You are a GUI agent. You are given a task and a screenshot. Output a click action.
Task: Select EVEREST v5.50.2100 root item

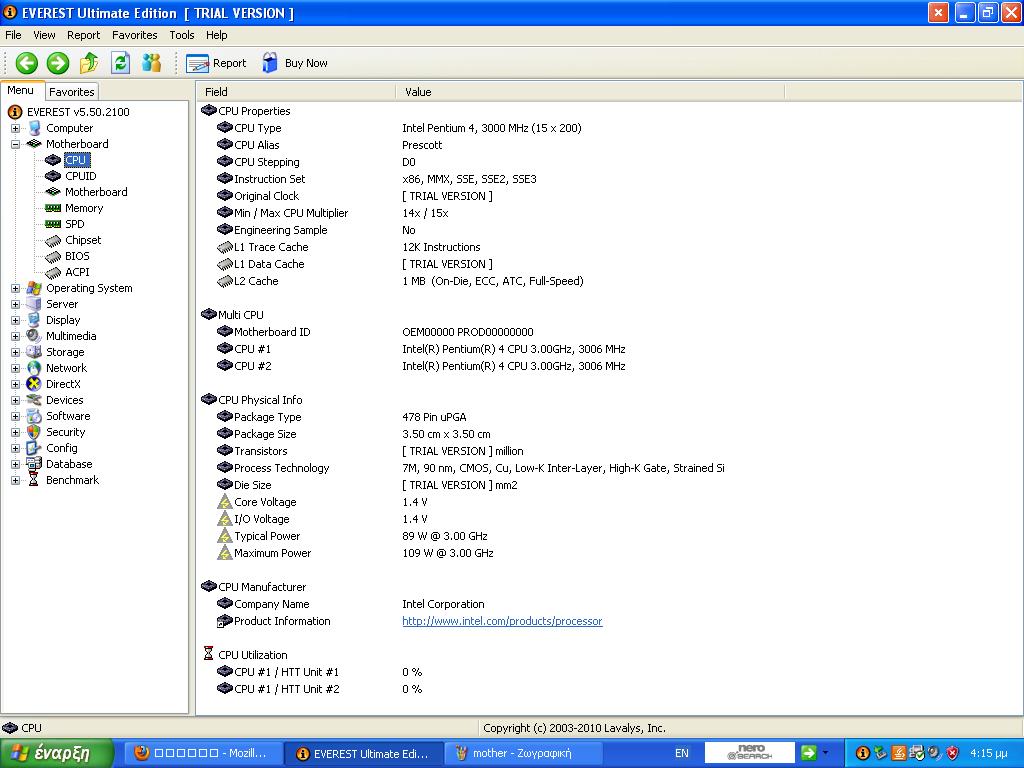[x=78, y=112]
